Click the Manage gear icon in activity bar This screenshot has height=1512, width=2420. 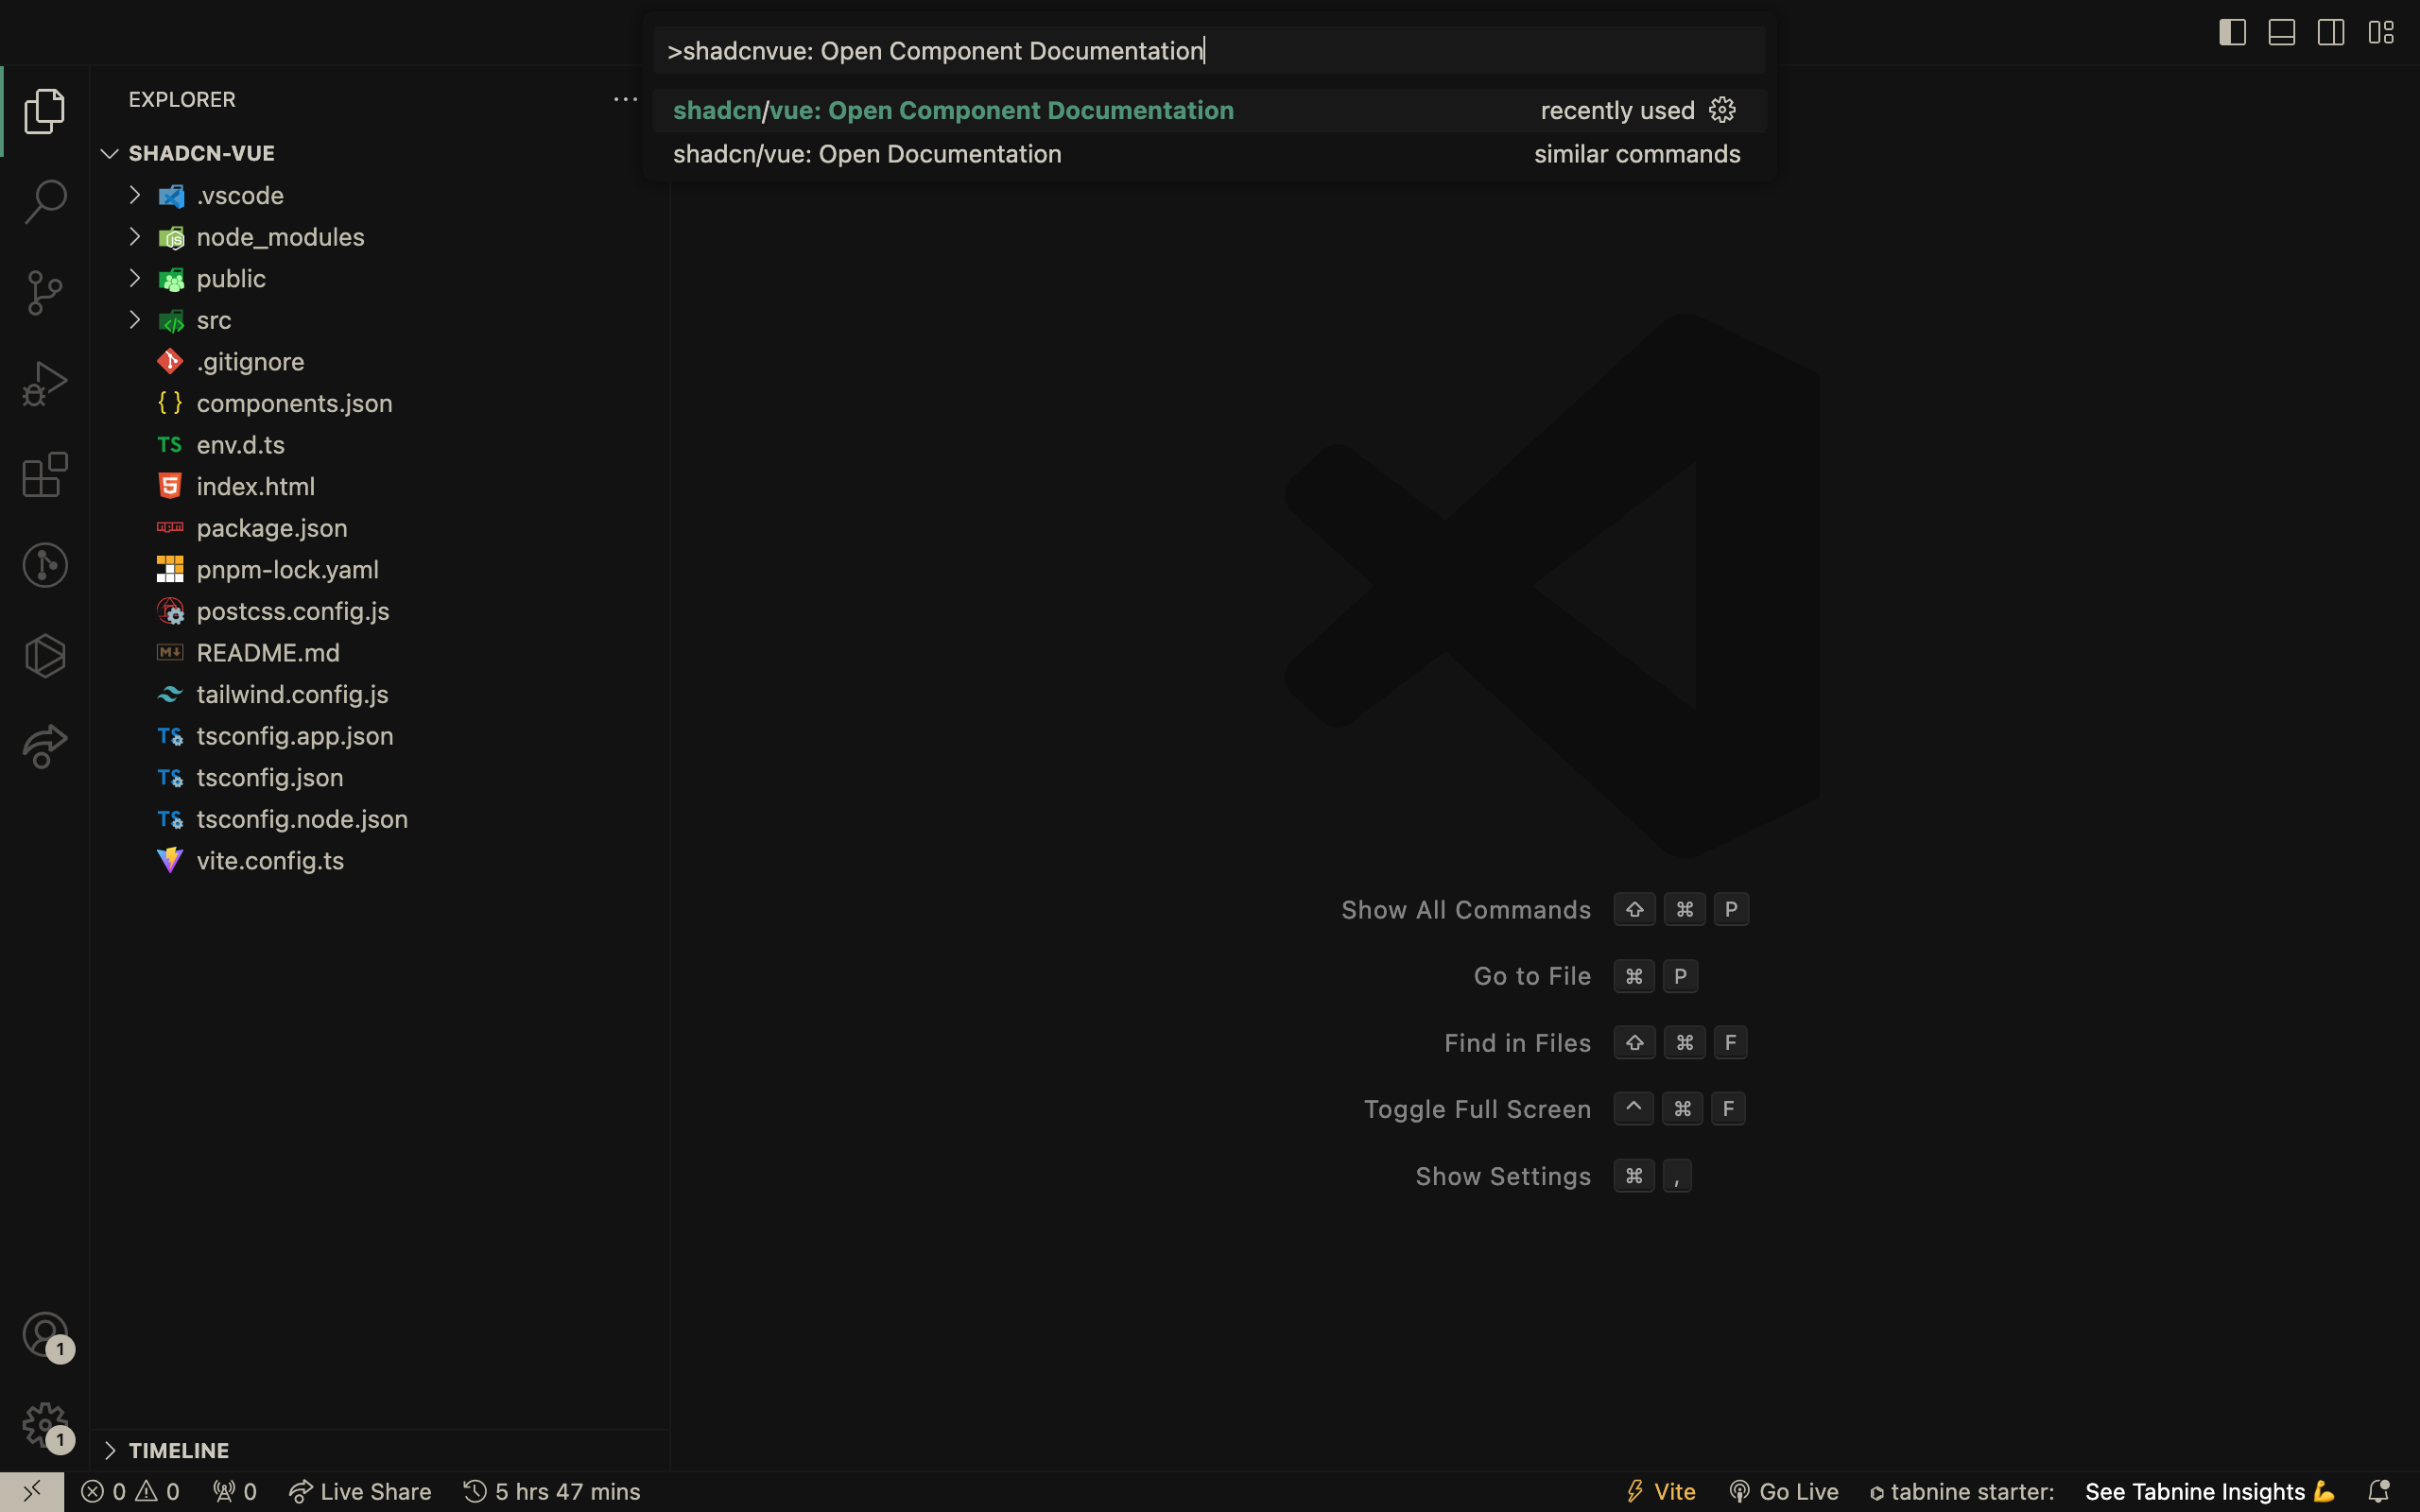point(45,1425)
